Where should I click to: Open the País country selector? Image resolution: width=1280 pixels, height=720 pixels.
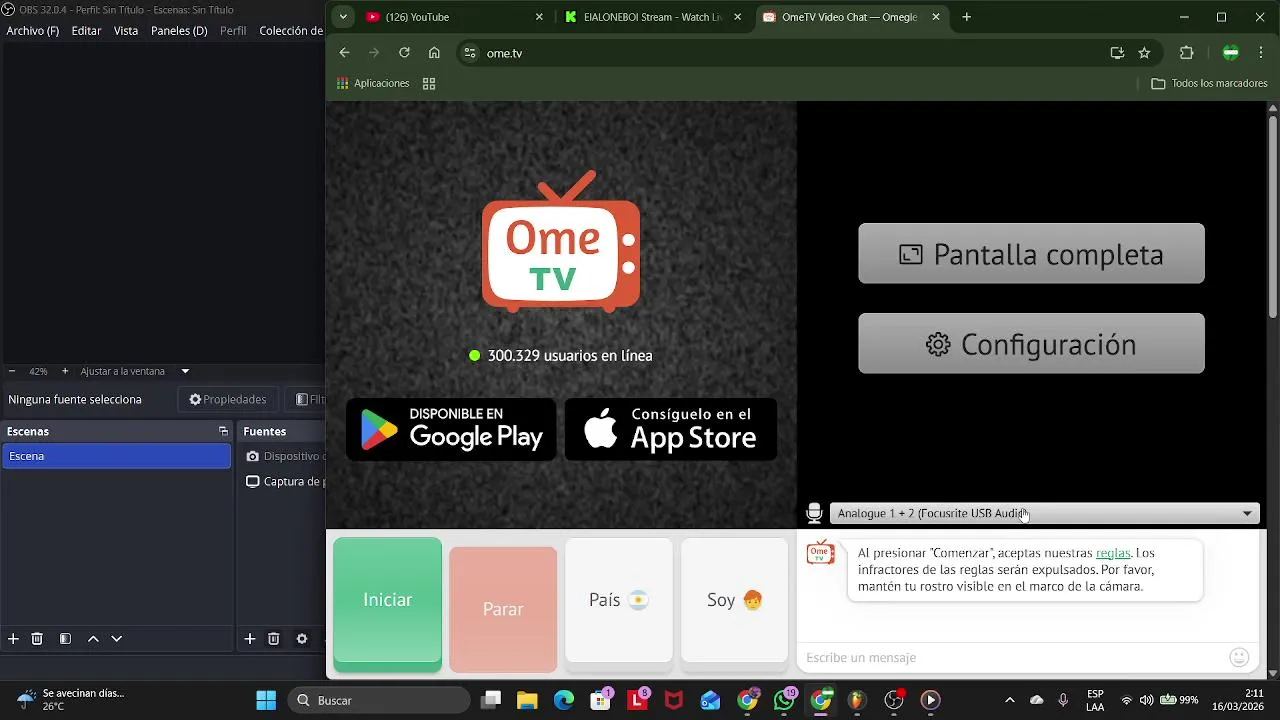point(619,600)
